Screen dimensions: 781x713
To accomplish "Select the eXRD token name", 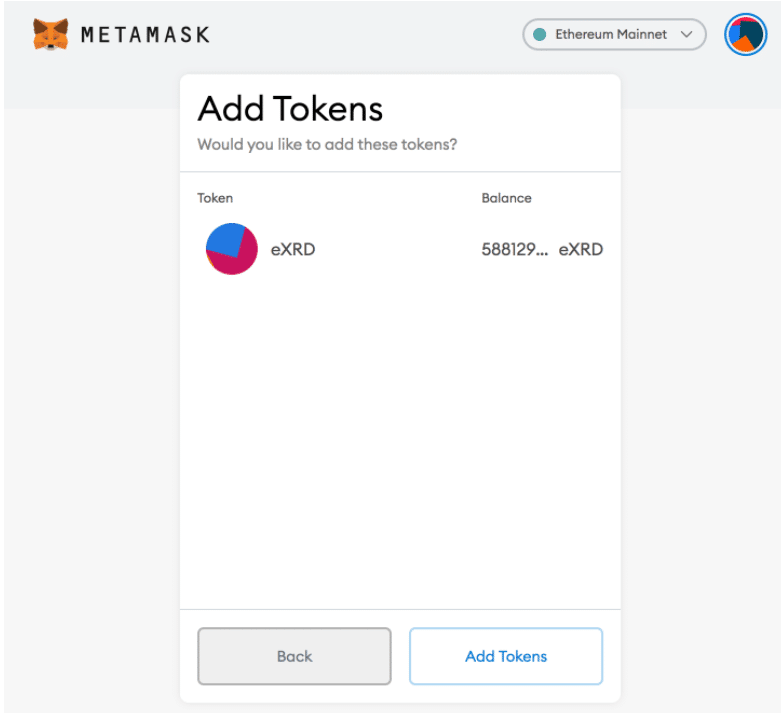I will coord(293,249).
